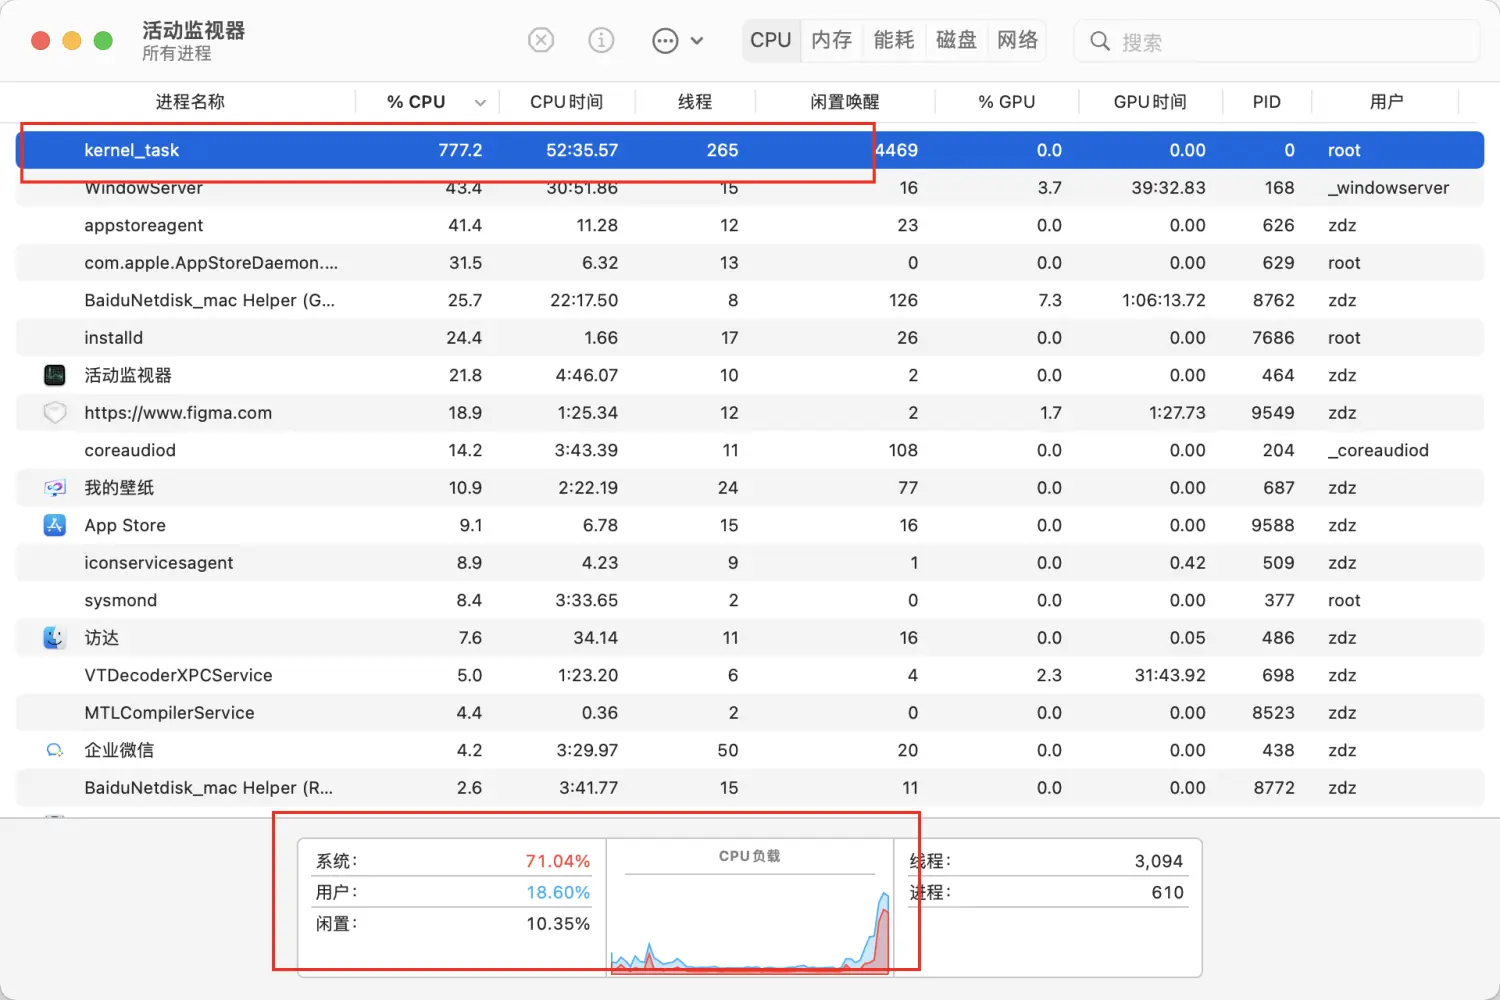1500x1000 pixels.
Task: Select the 活动监视器 process name
Action: pyautogui.click(x=128, y=375)
